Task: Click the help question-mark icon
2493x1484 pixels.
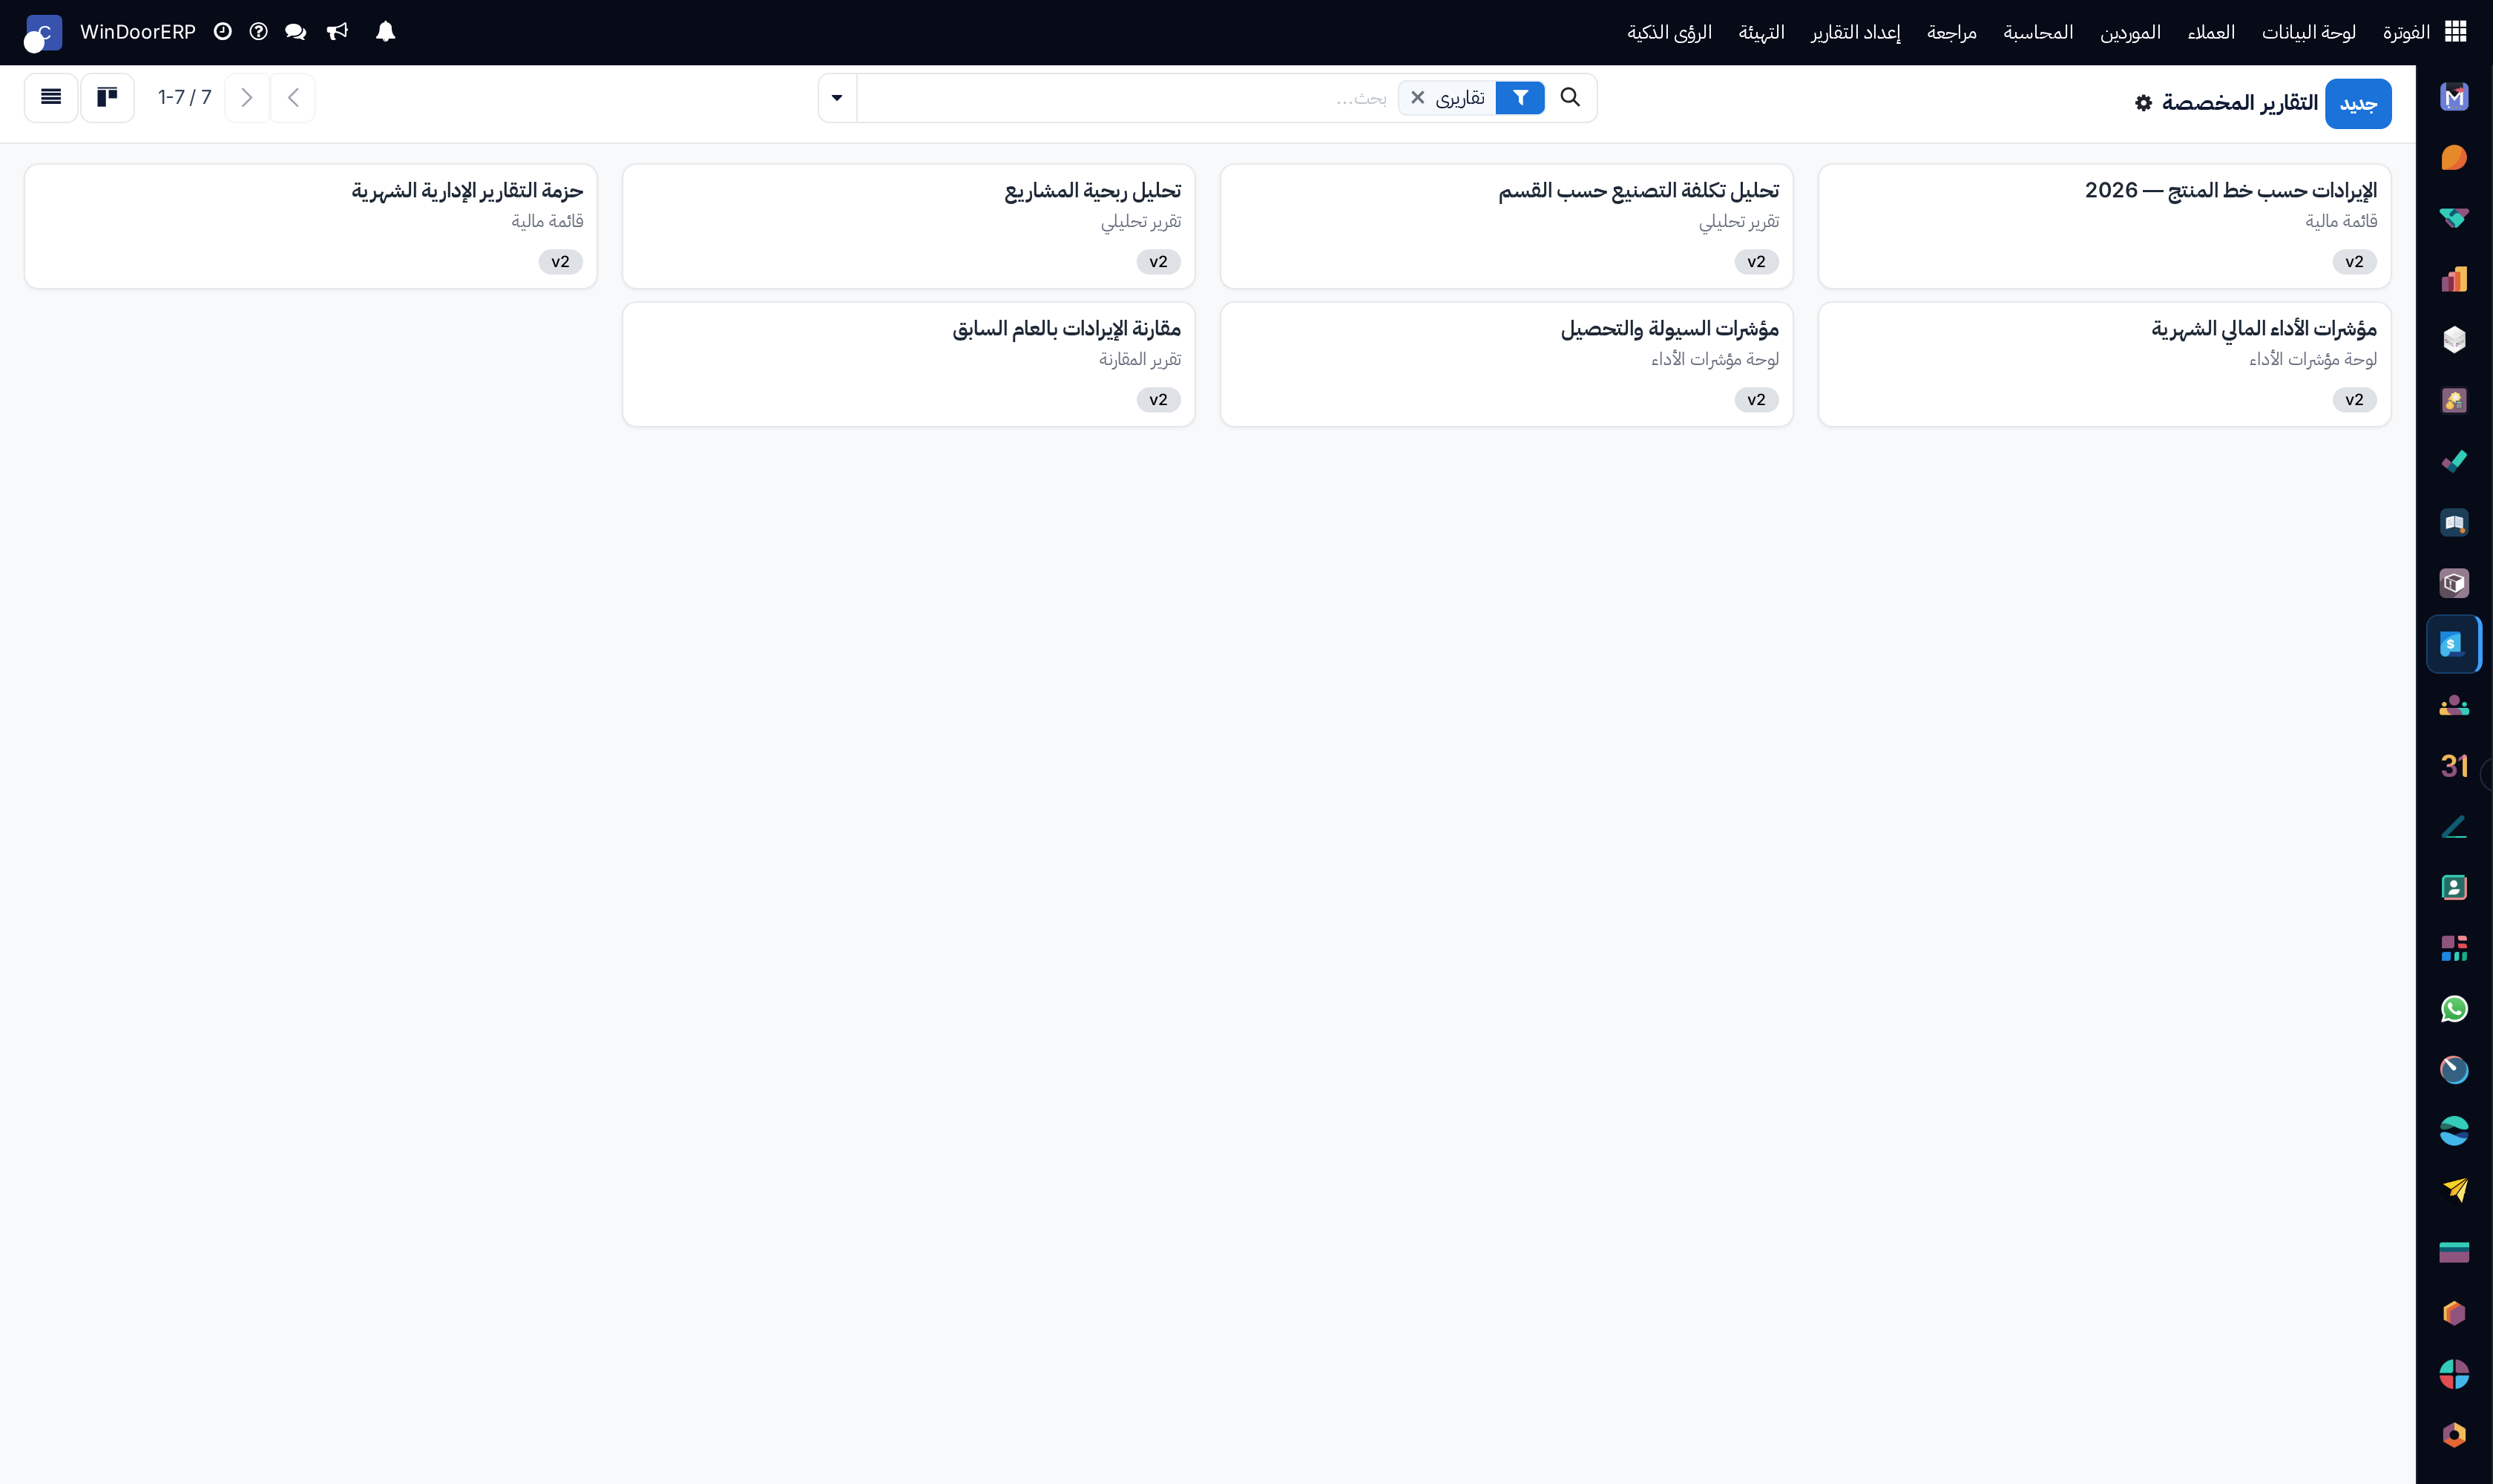Action: click(x=258, y=32)
